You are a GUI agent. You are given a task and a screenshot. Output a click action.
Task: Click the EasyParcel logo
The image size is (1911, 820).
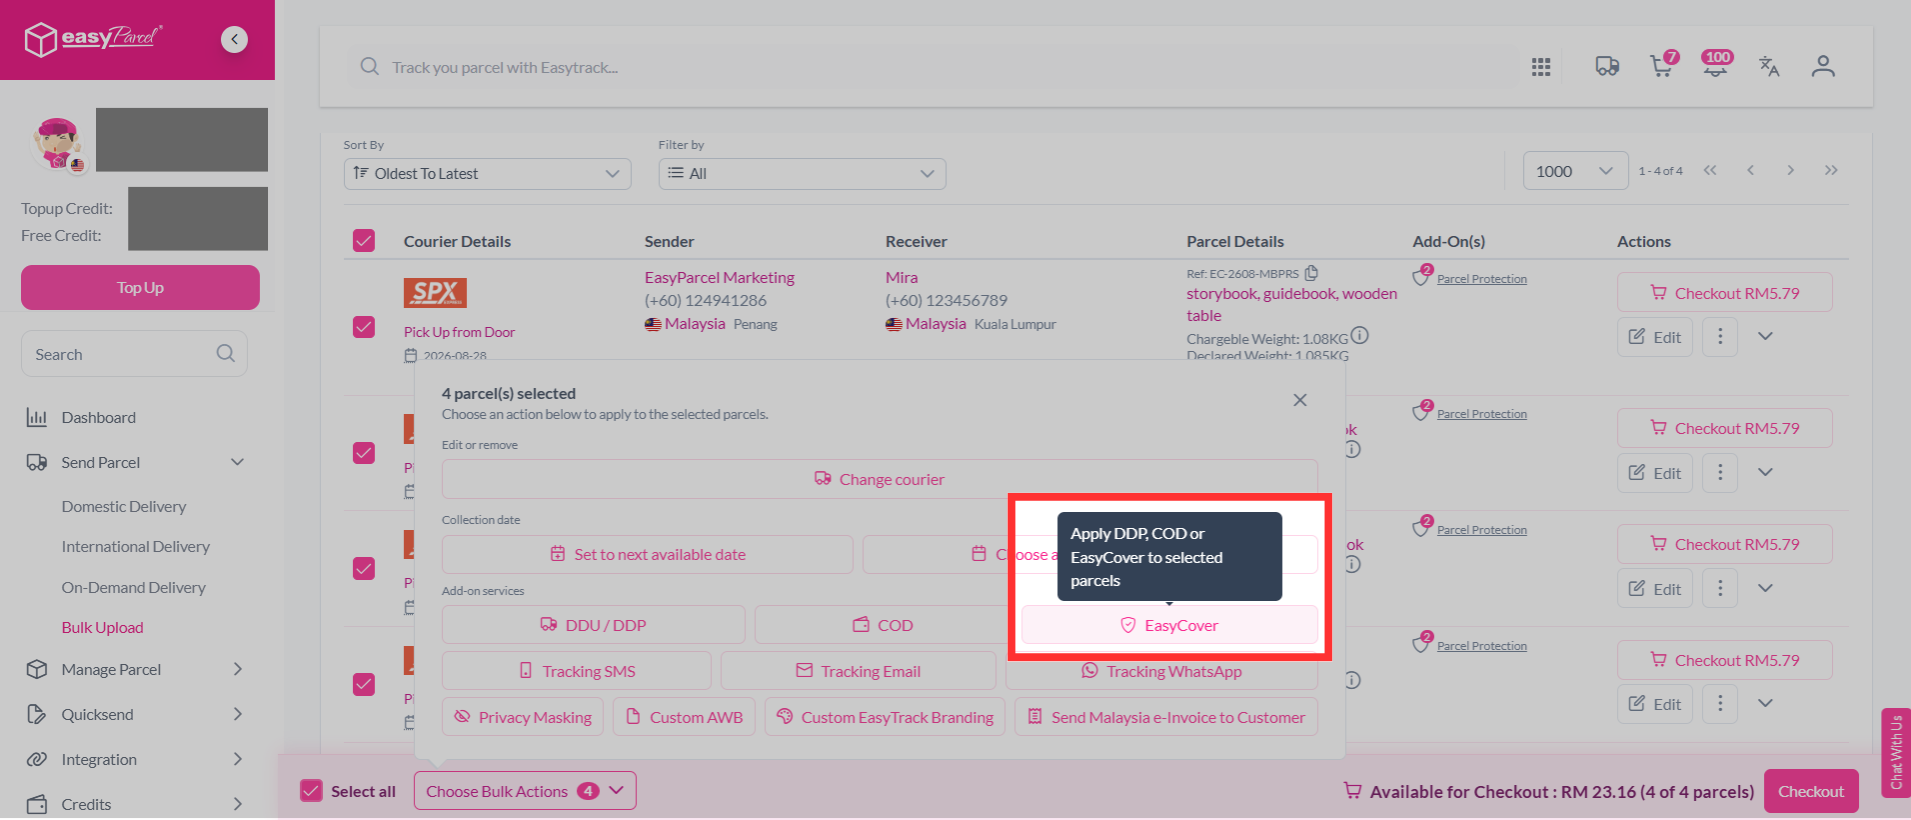[x=93, y=39]
